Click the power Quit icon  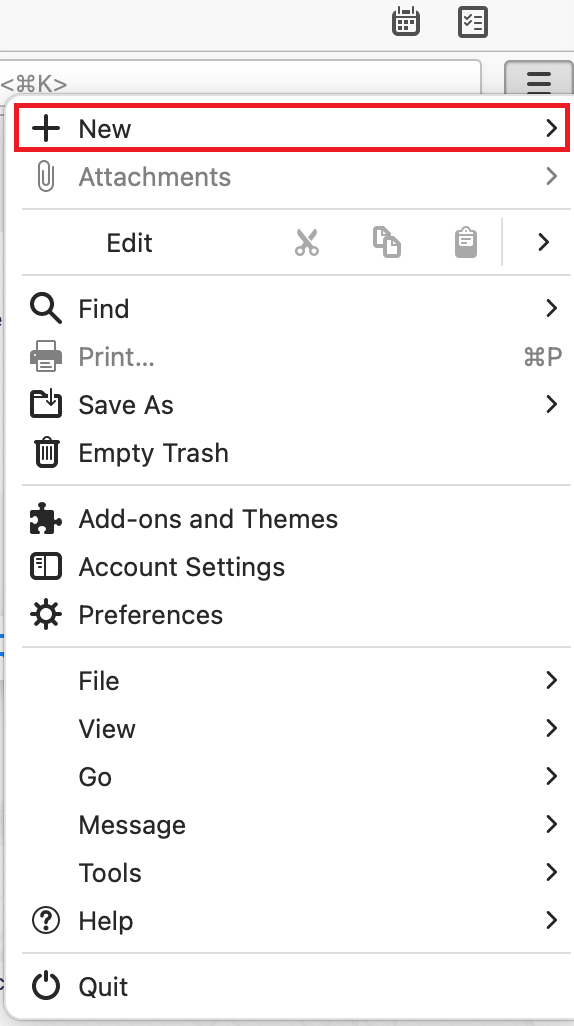coord(46,987)
